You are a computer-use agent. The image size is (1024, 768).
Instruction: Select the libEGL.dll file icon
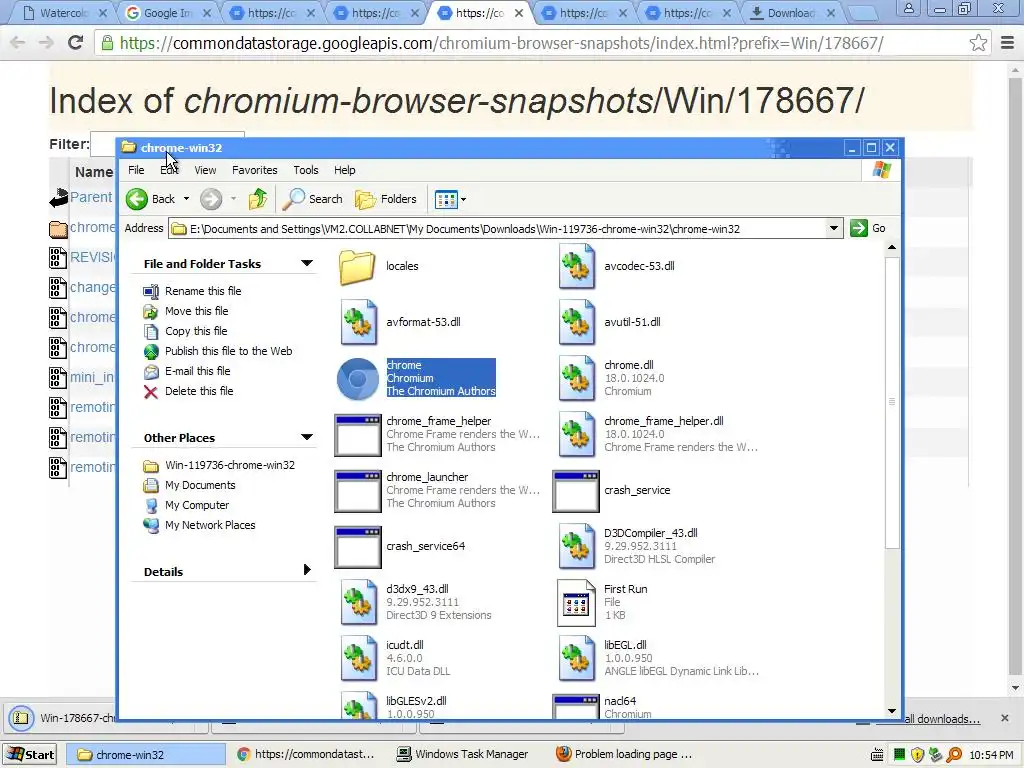(577, 658)
